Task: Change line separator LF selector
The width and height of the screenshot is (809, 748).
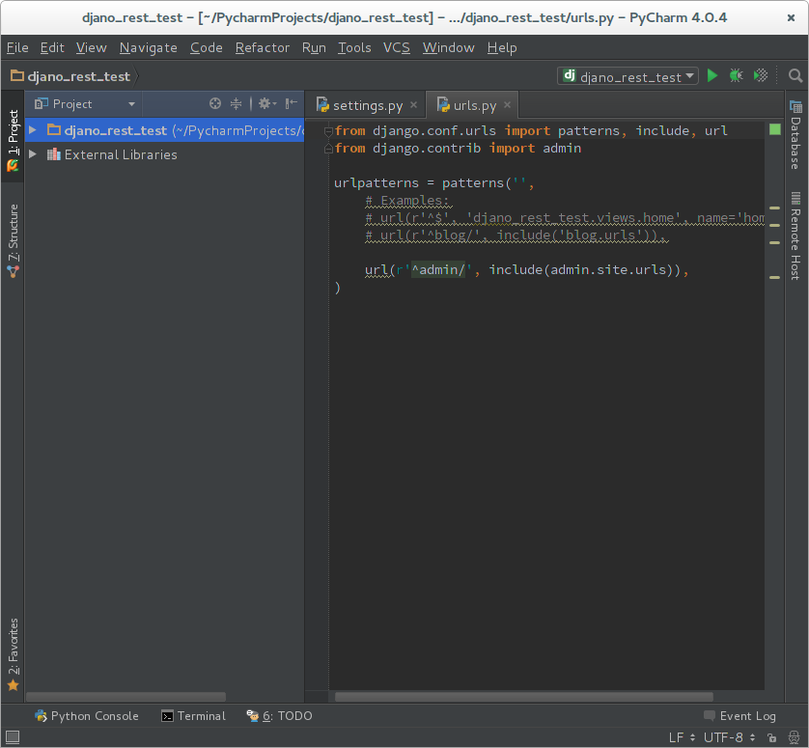Action: tap(682, 738)
